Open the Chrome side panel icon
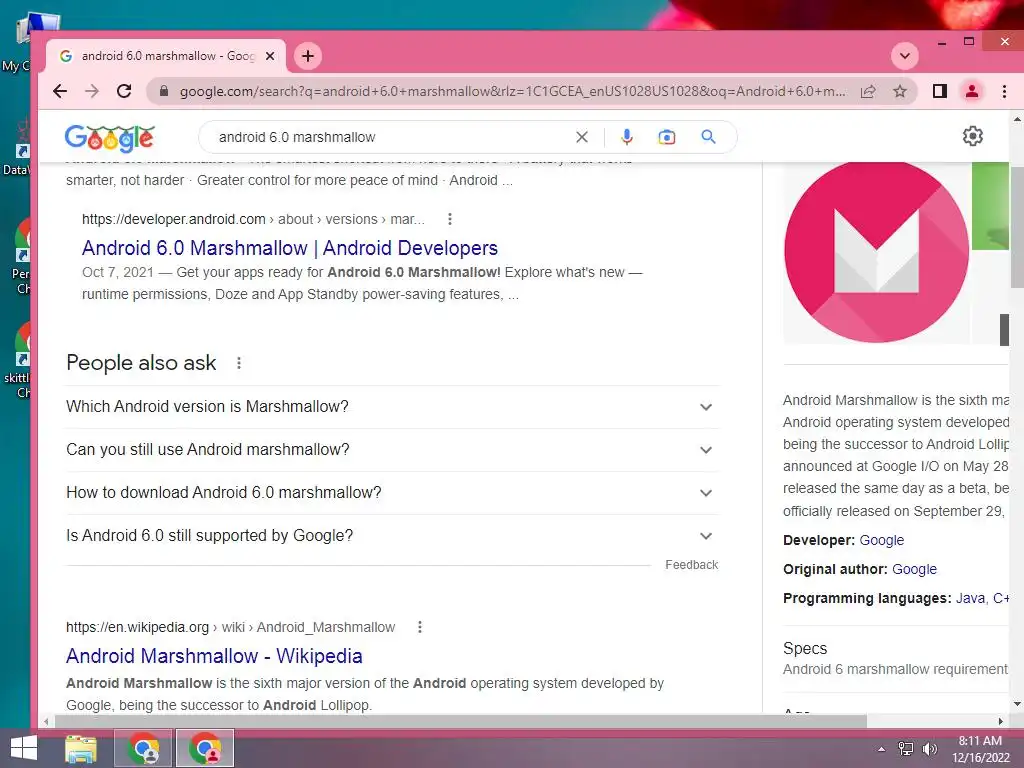 click(940, 91)
